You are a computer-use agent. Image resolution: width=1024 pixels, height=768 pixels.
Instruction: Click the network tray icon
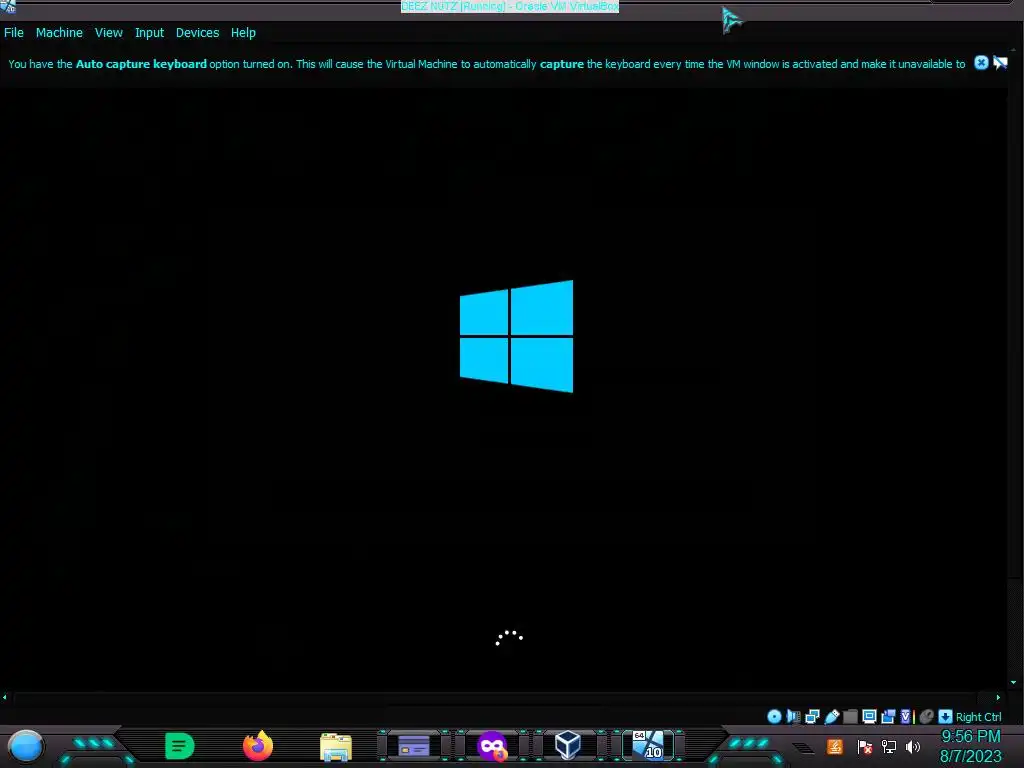click(x=889, y=746)
